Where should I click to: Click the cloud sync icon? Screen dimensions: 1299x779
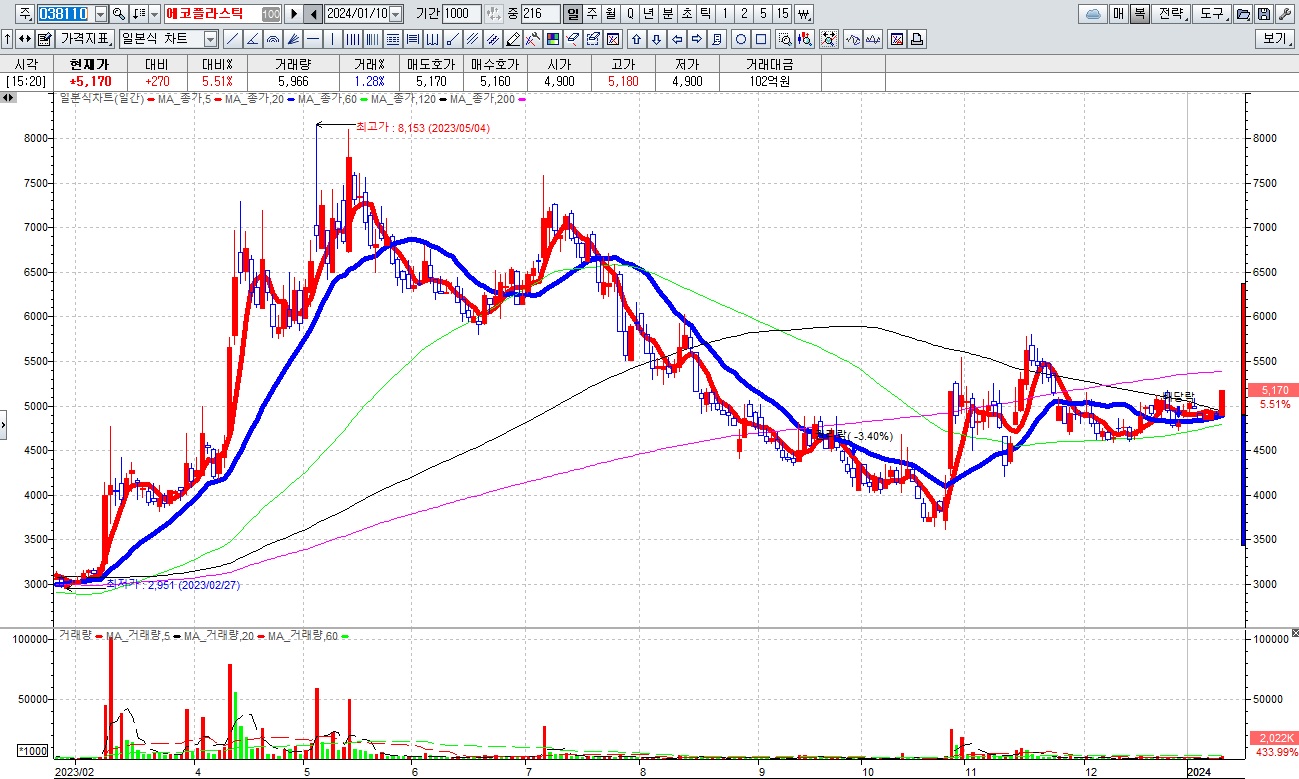pos(1092,14)
